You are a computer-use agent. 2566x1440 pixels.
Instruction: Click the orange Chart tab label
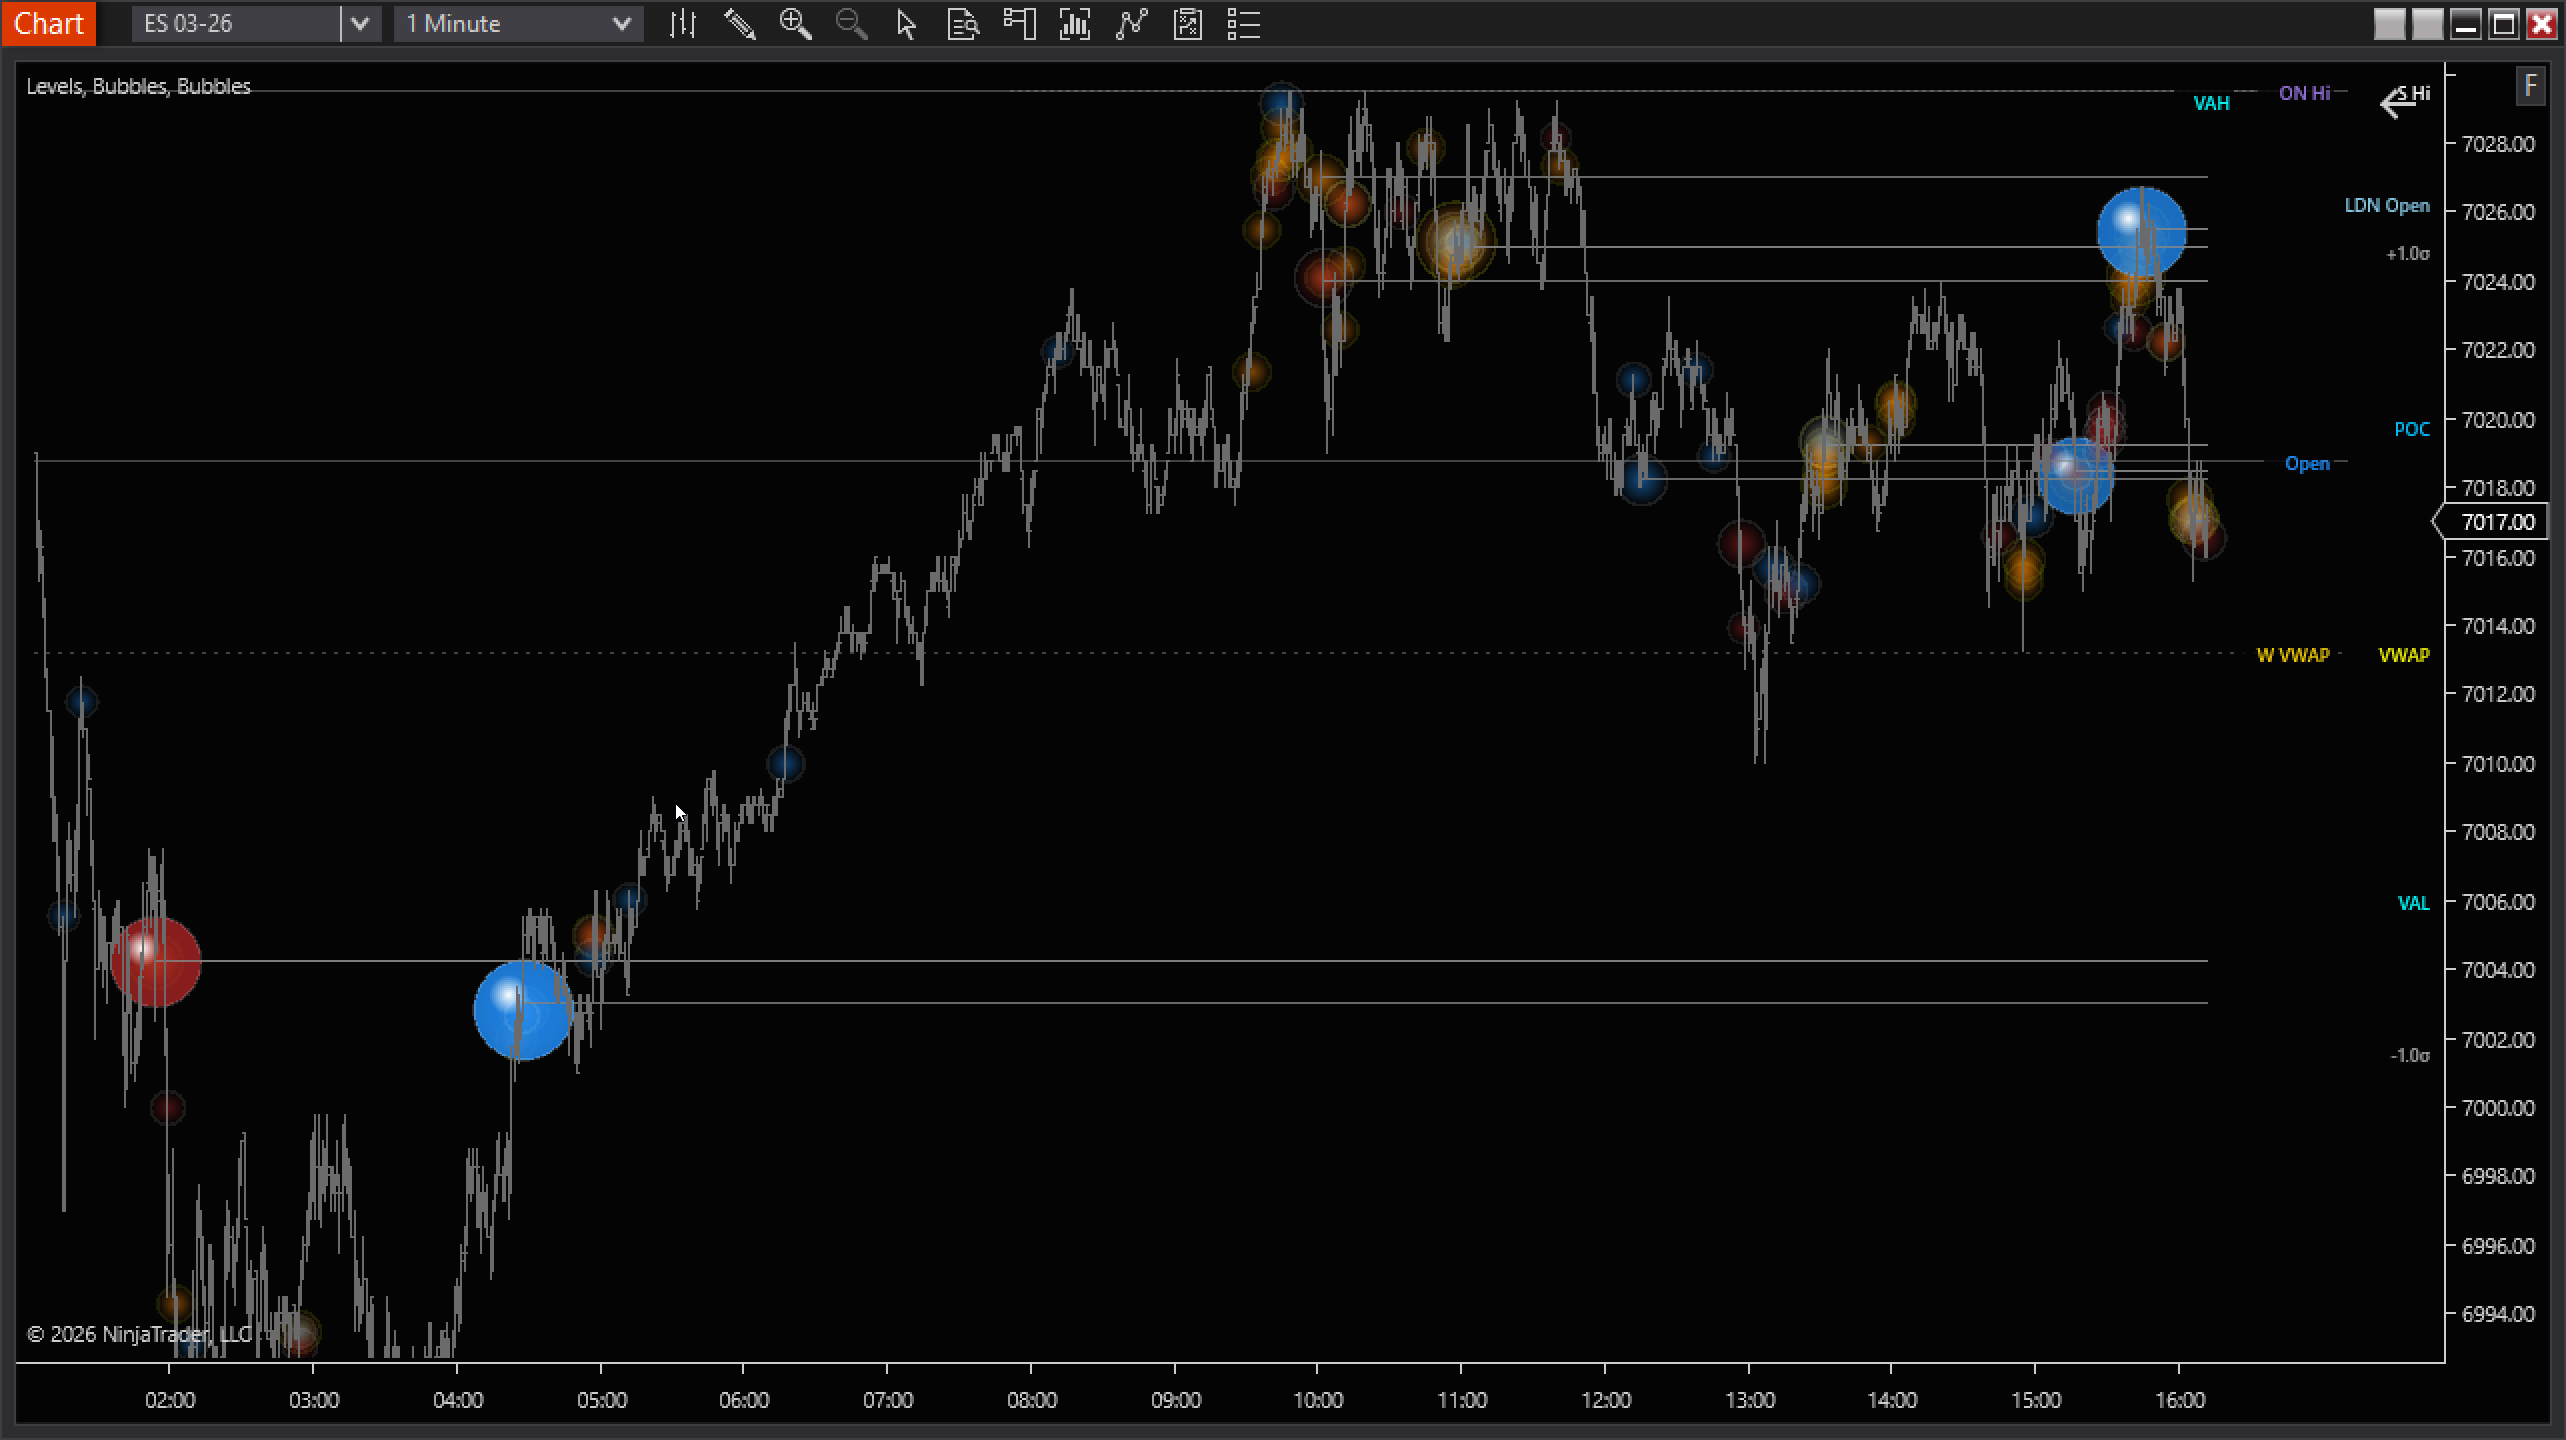tap(48, 23)
